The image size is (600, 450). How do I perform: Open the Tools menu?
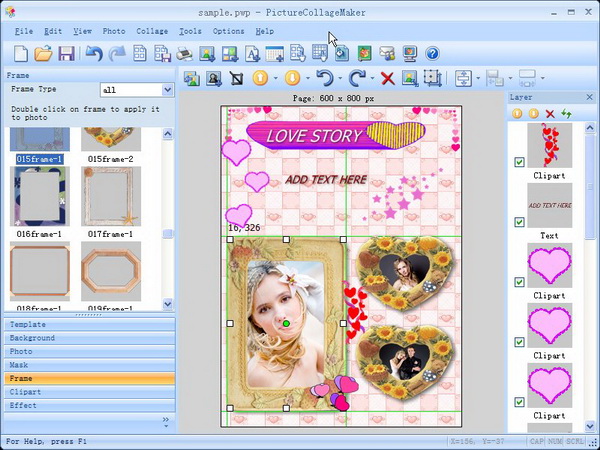190,31
